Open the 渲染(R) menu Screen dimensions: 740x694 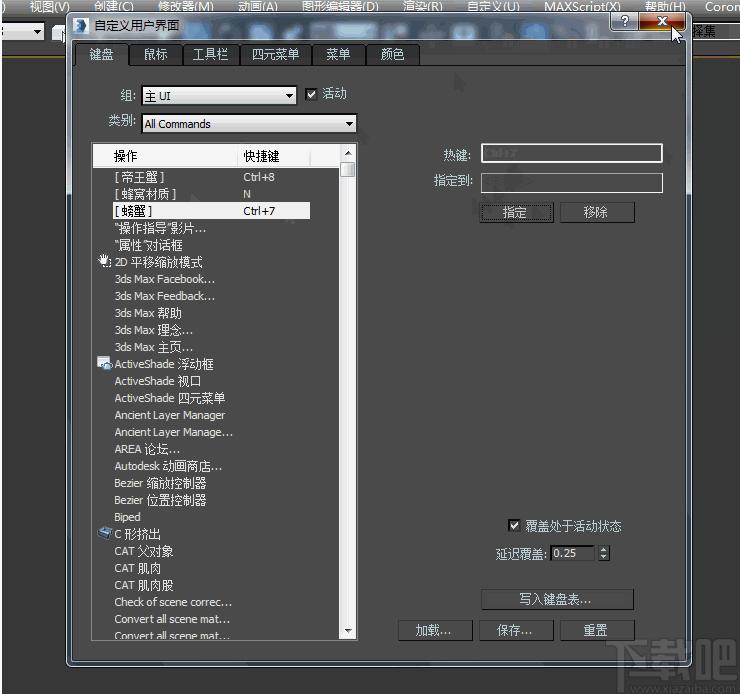tap(423, 6)
